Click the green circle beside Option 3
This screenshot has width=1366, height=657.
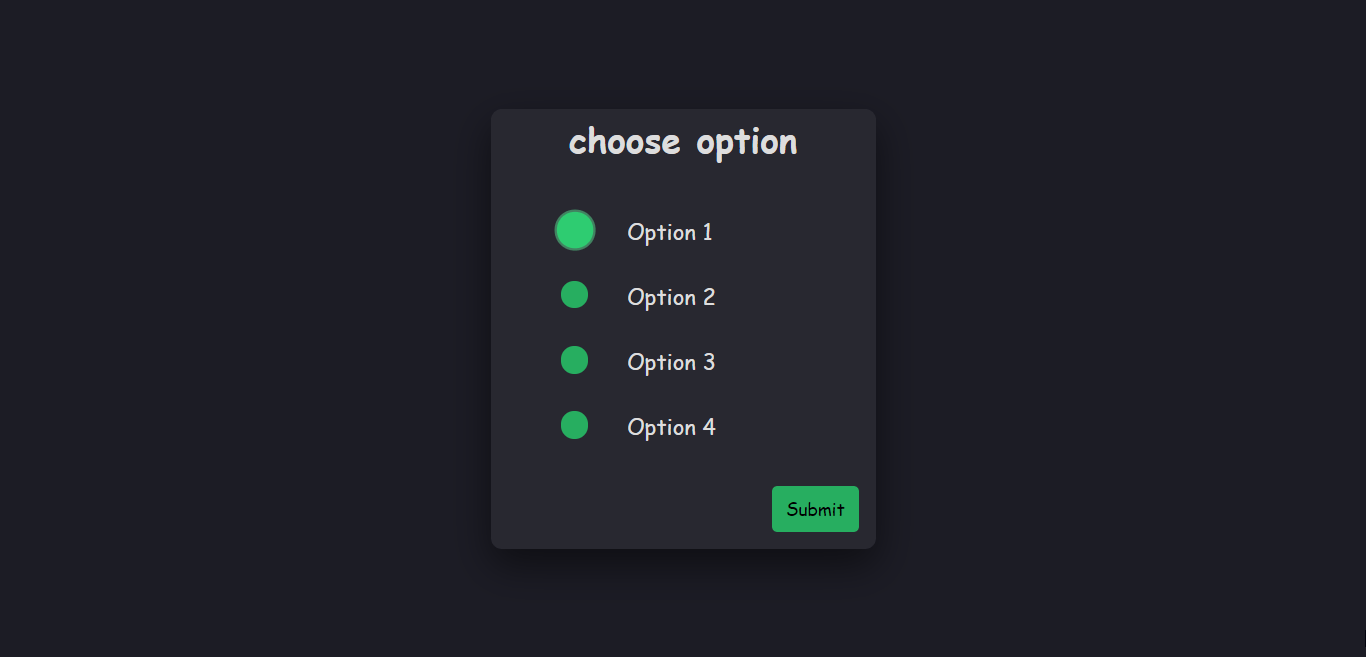tap(575, 359)
